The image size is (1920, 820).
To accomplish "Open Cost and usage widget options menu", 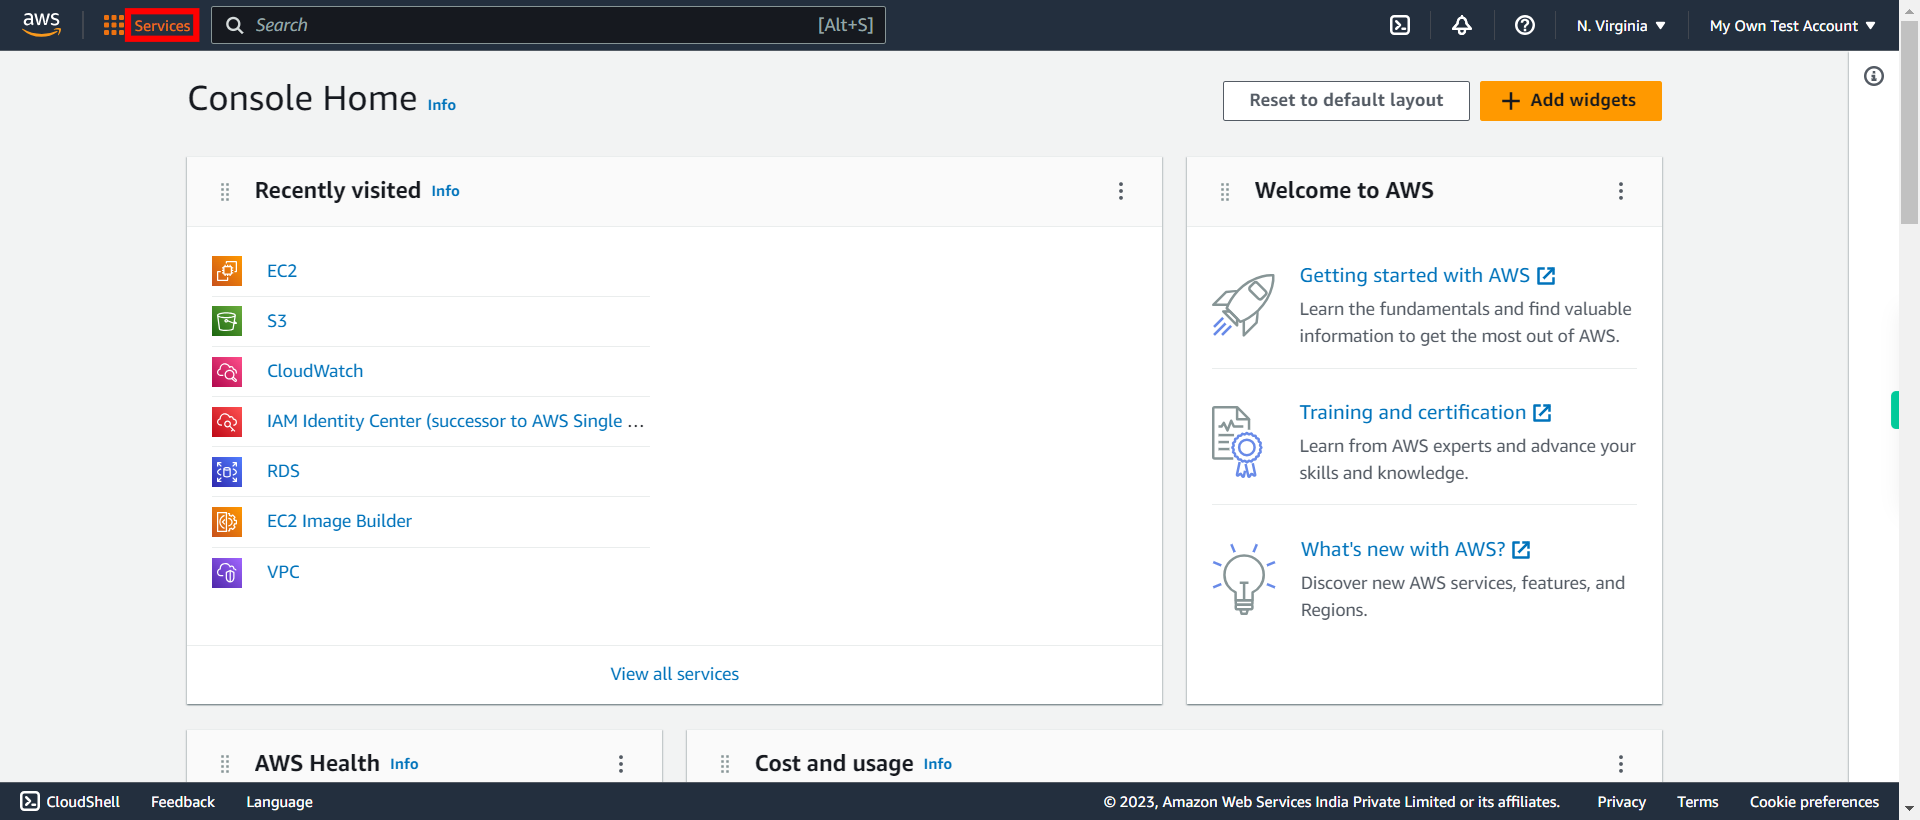I will [1621, 764].
